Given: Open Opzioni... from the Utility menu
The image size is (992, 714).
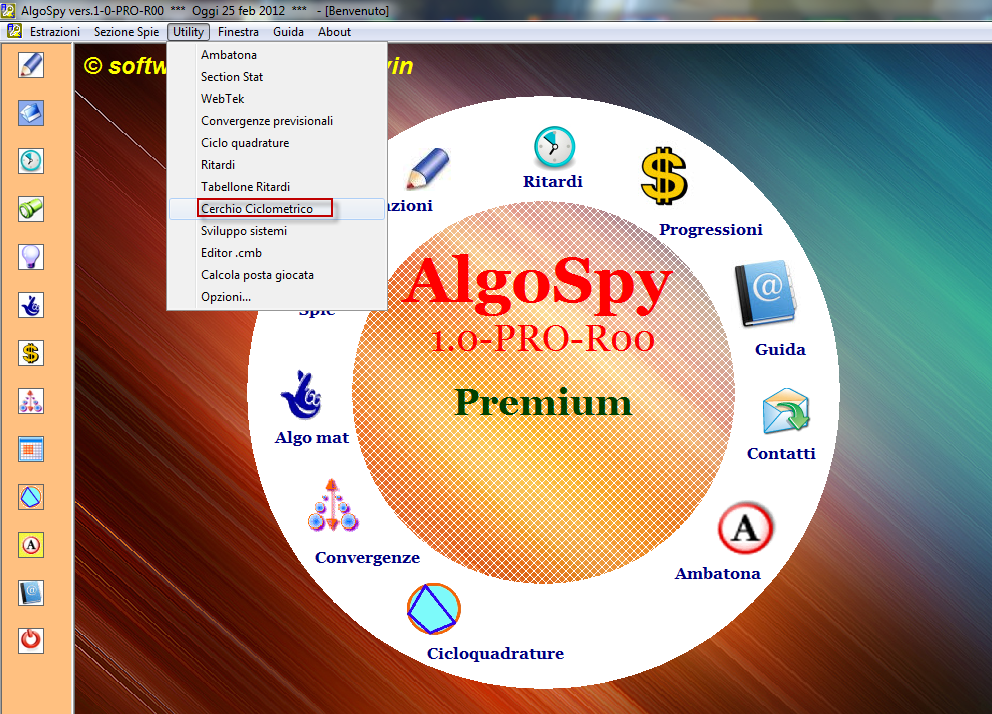Looking at the screenshot, I should 277,297.
